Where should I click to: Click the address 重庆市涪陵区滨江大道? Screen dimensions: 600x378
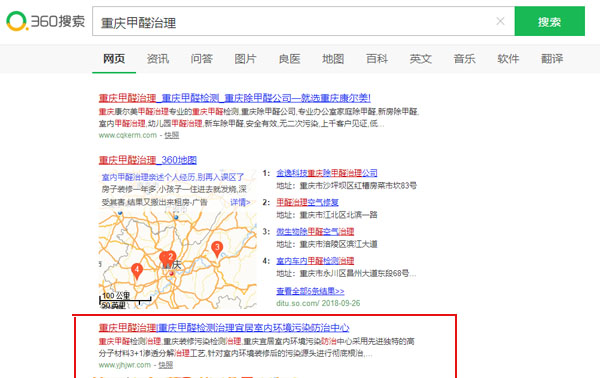[338, 244]
